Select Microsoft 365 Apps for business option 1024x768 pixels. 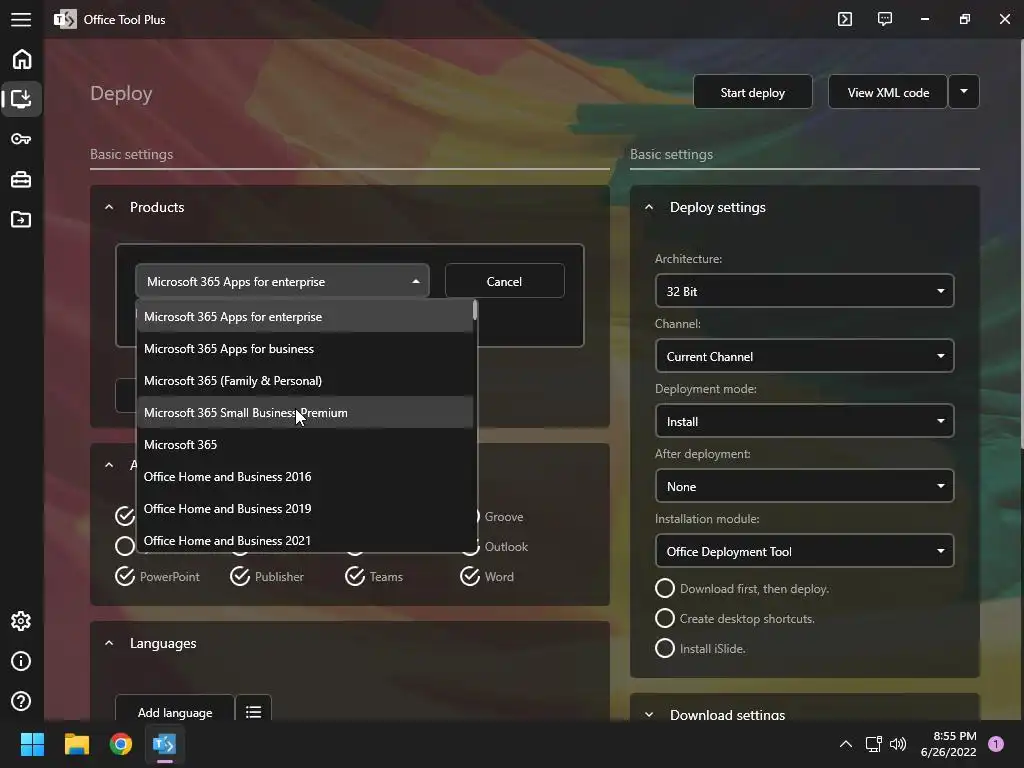[x=304, y=349]
